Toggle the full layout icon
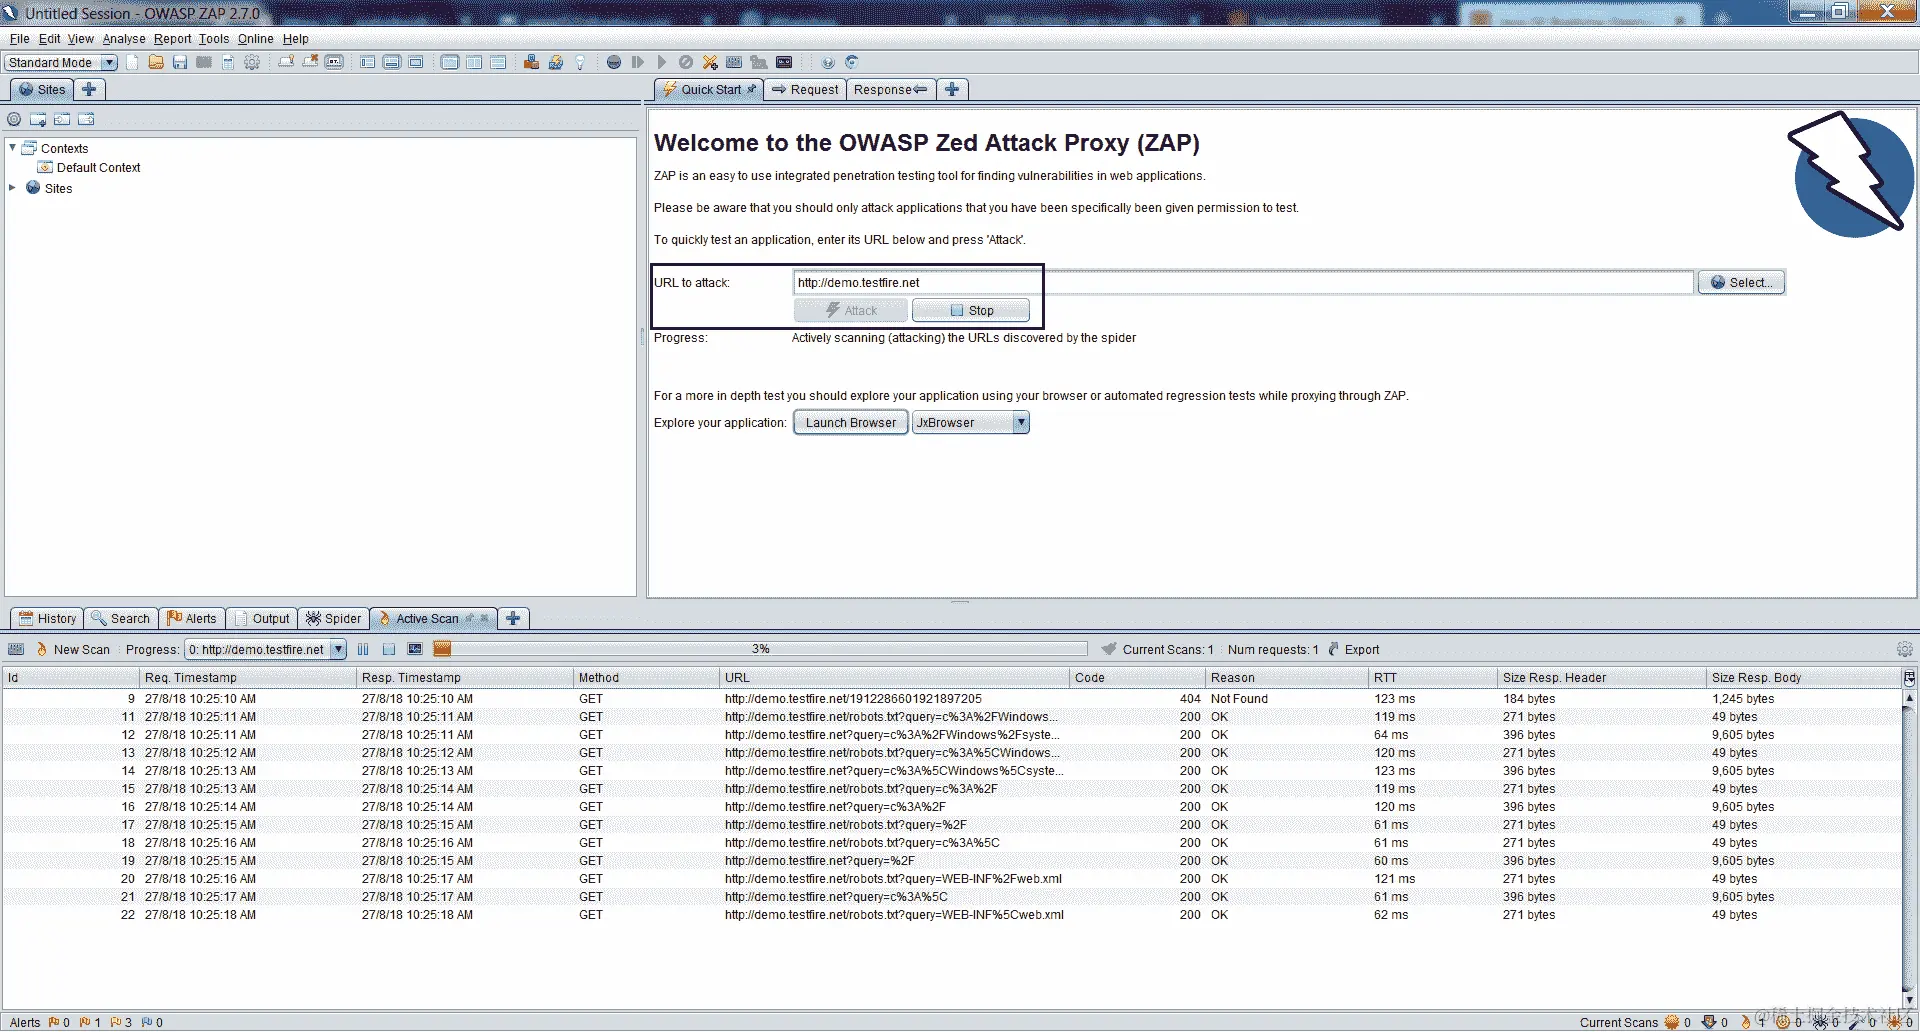This screenshot has width=1920, height=1032. pos(416,62)
